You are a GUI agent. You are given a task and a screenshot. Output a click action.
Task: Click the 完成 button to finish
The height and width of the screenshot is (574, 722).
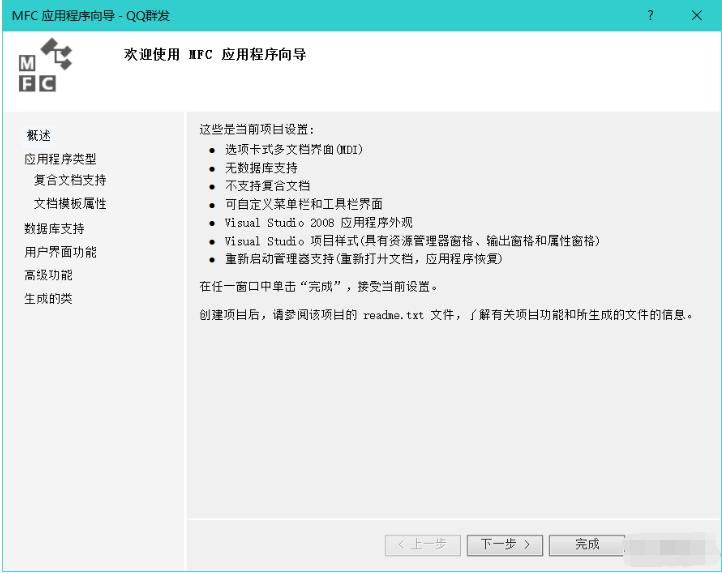click(x=587, y=545)
